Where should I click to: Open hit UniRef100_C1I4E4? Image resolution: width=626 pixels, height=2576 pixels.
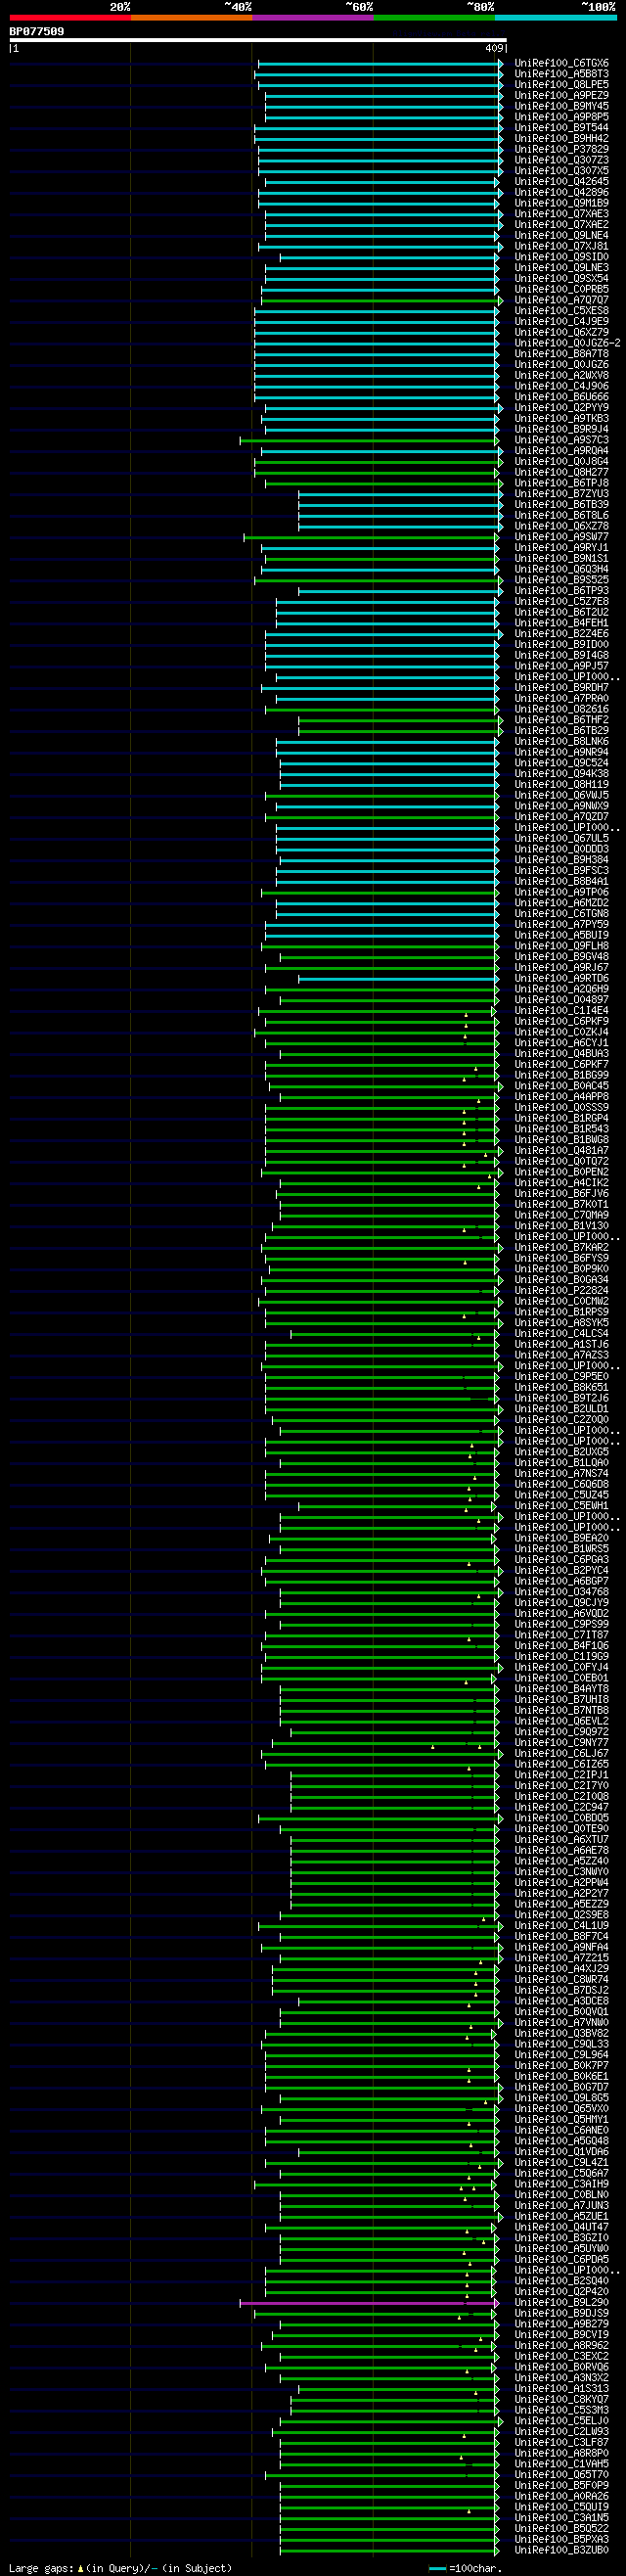[561, 1011]
